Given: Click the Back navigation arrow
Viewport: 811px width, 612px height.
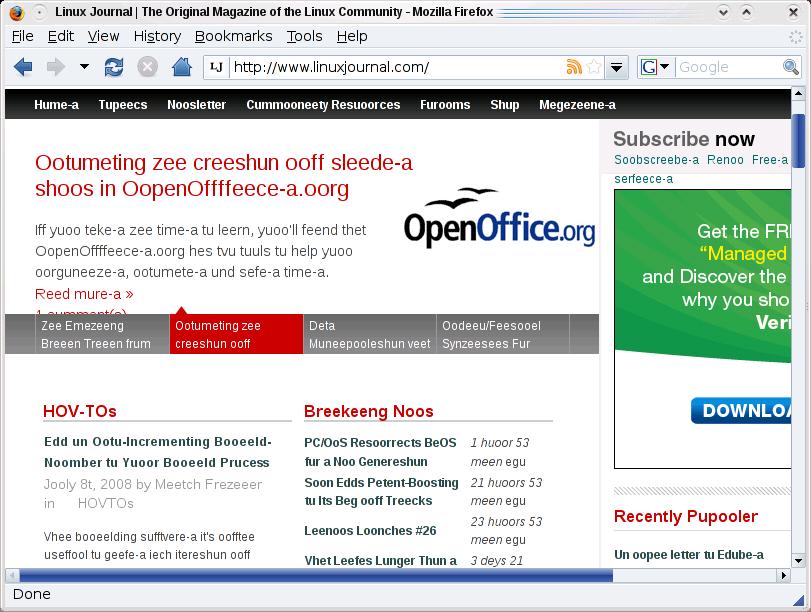Looking at the screenshot, I should 23,67.
